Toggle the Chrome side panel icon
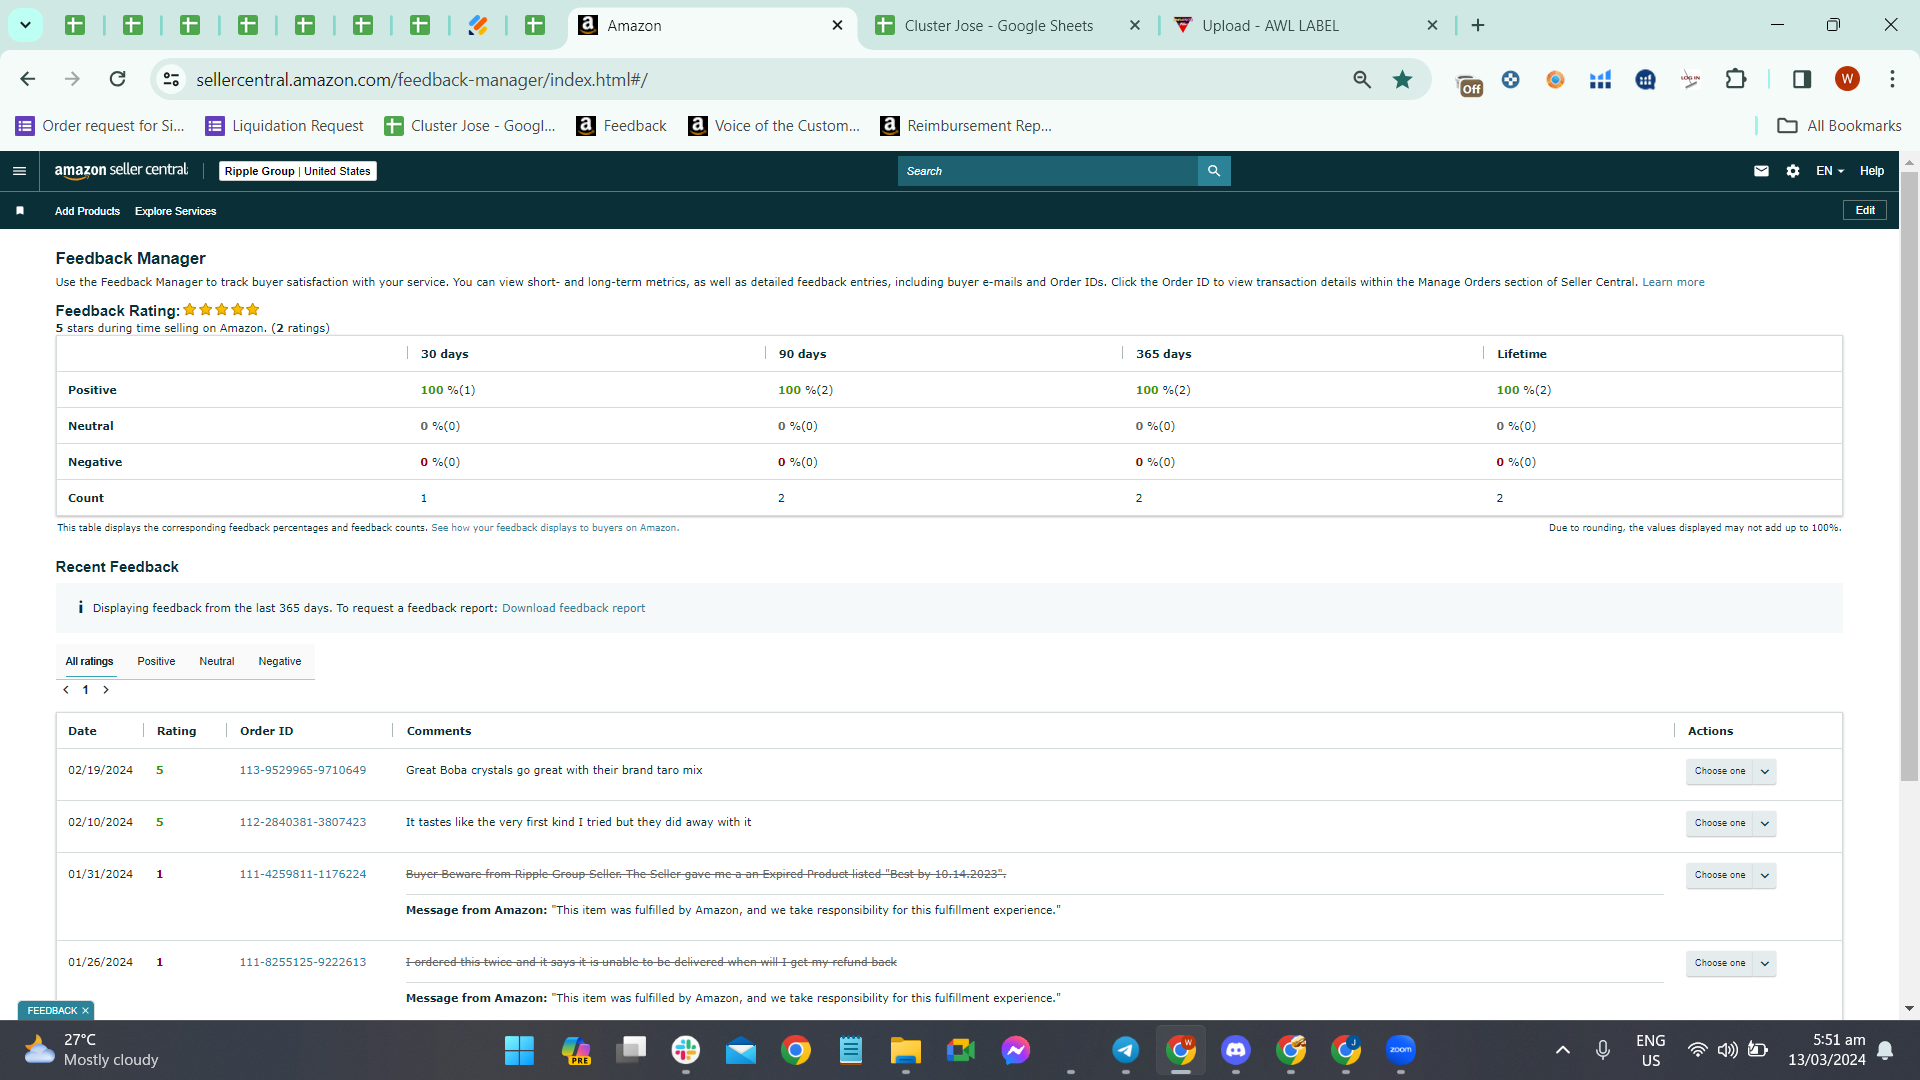This screenshot has width=1920, height=1080. tap(1802, 79)
